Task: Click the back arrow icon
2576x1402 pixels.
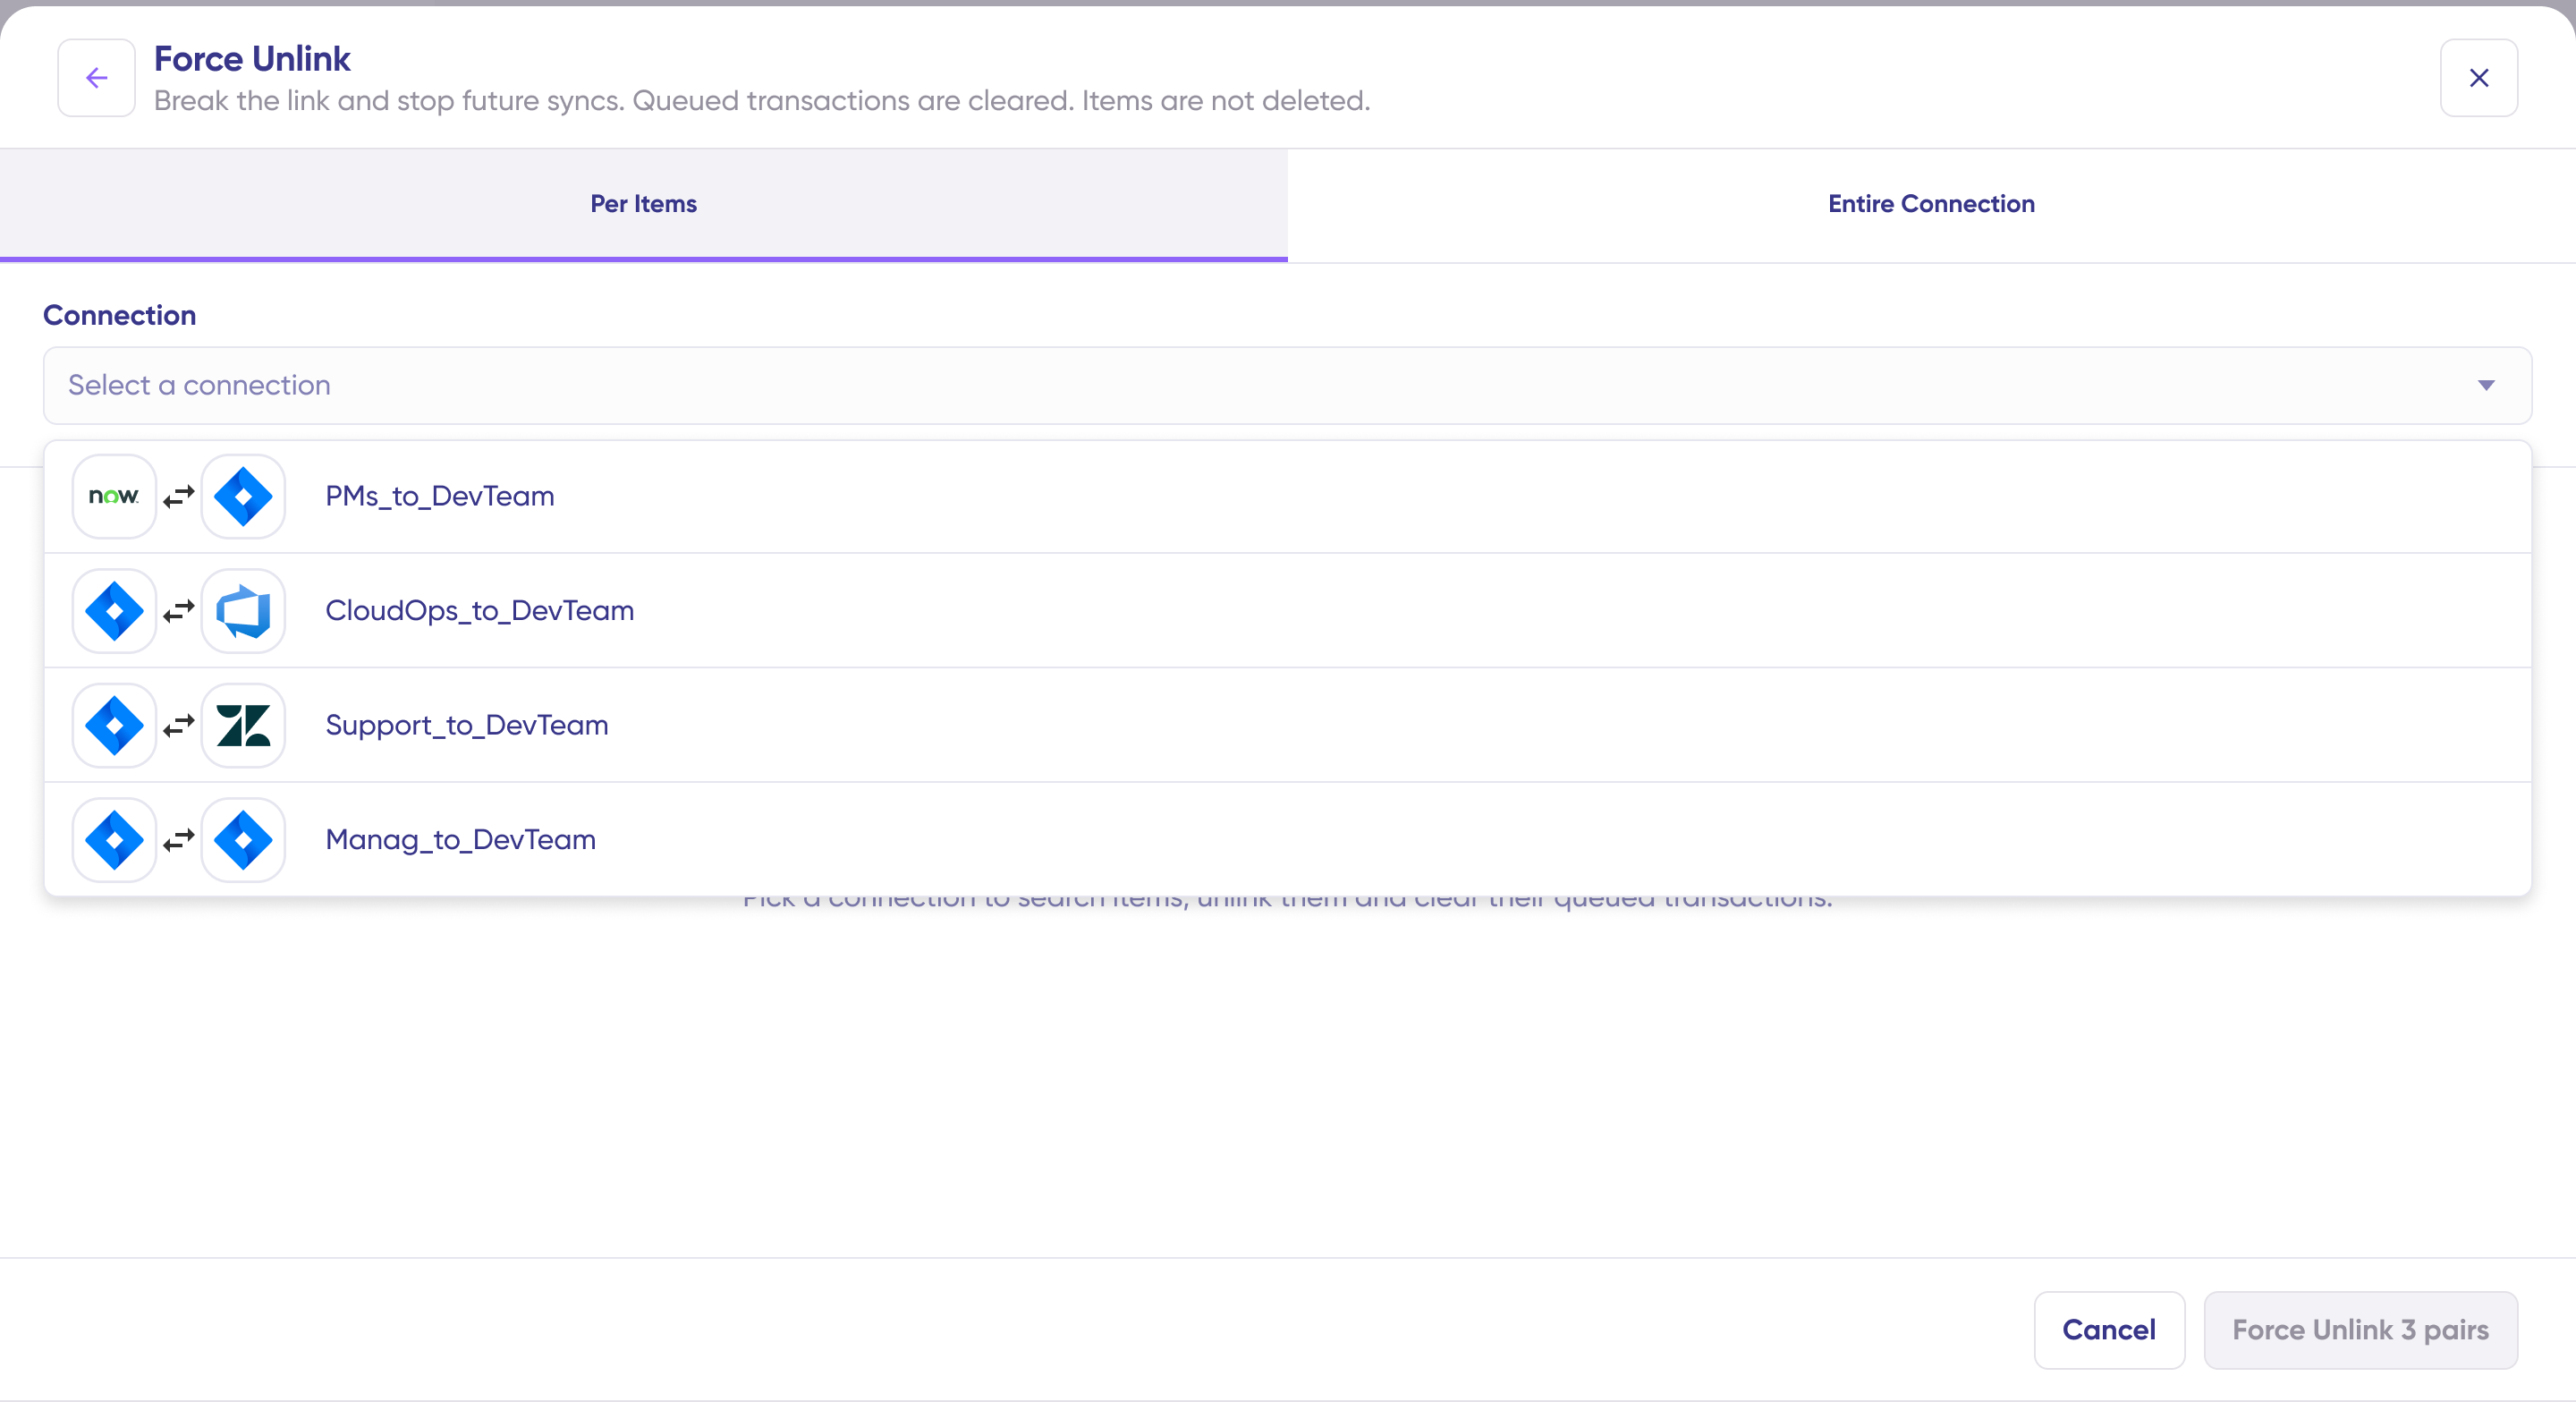Action: pos(96,78)
